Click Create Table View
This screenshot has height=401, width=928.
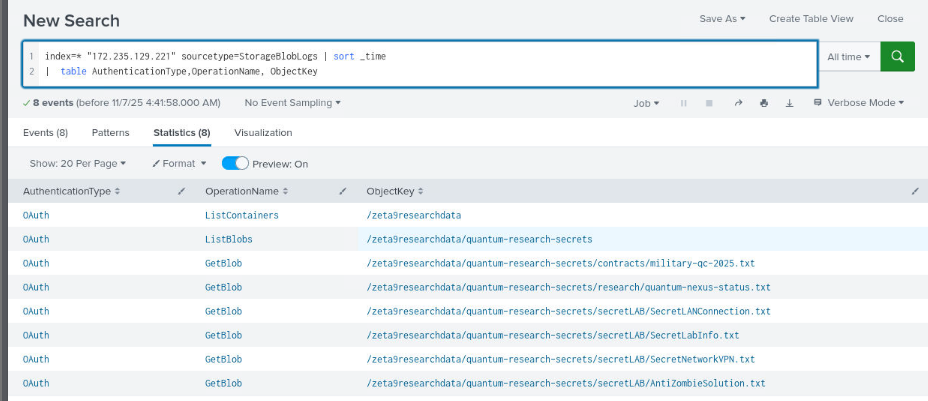pos(811,19)
